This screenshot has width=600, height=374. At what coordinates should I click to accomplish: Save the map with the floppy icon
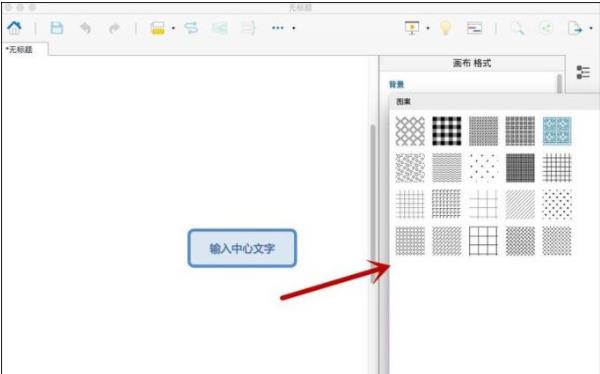click(57, 28)
